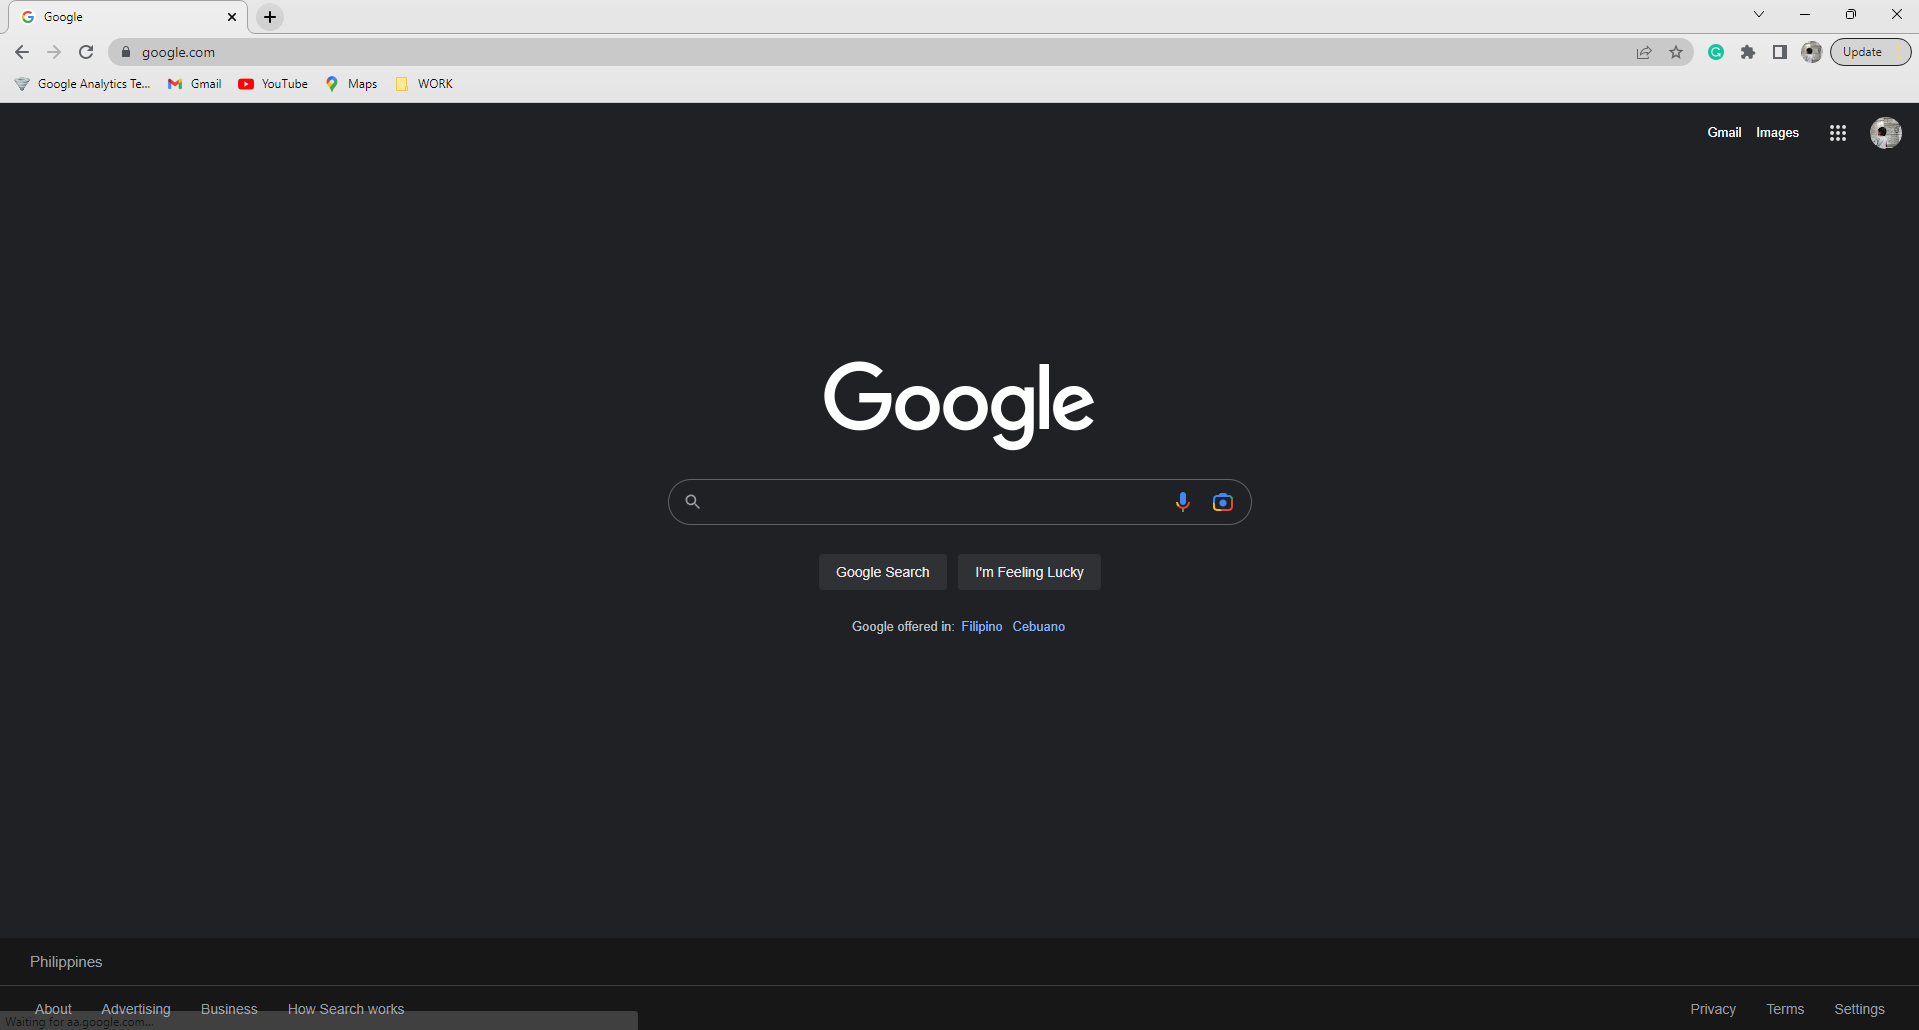The width and height of the screenshot is (1919, 1030).
Task: View site information via the padlock icon
Action: [126, 51]
